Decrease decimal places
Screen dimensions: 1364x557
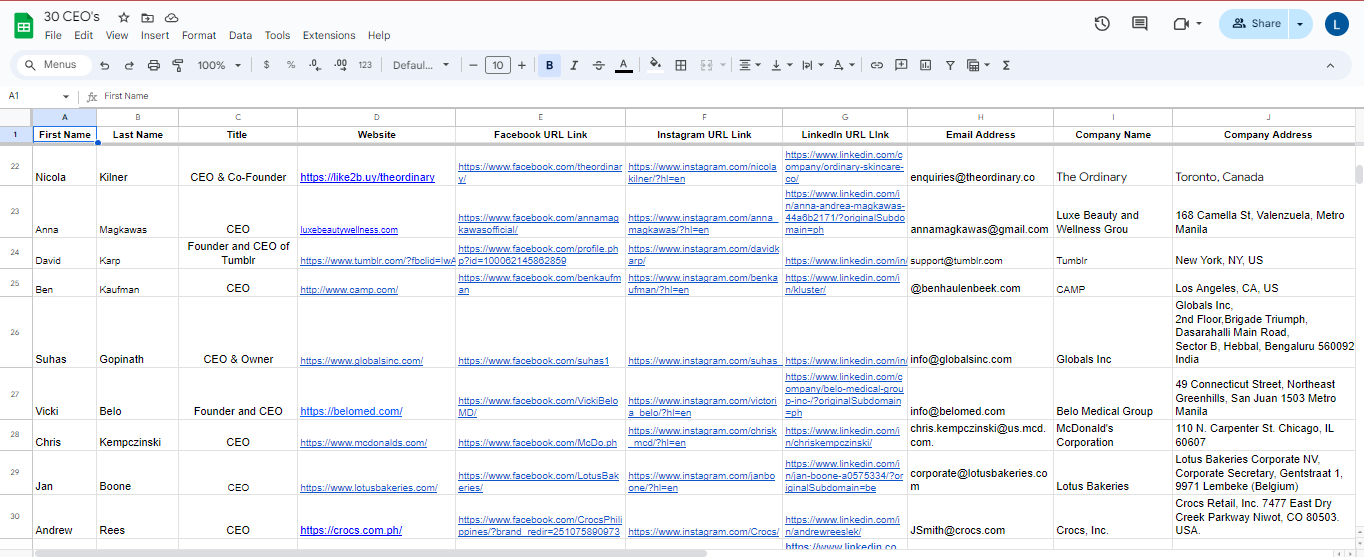tap(315, 65)
